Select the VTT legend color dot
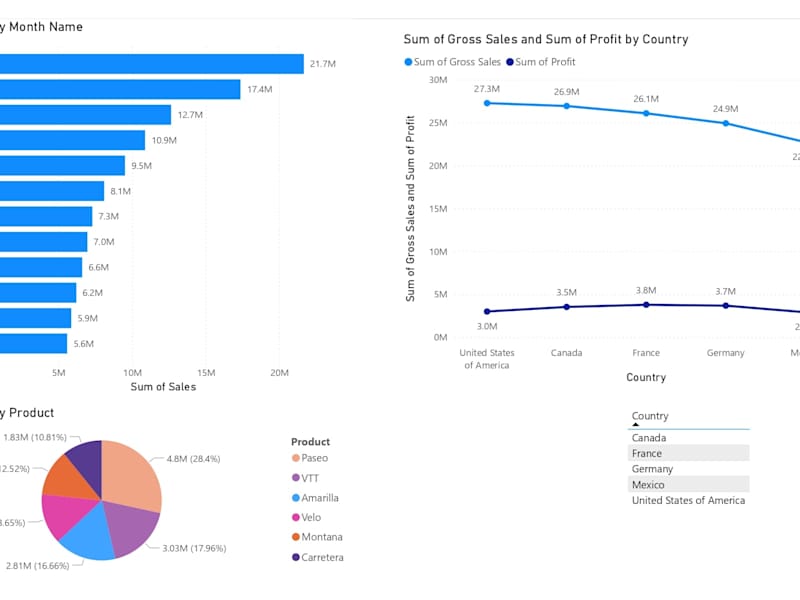Screen dimensions: 800x600 point(295,478)
